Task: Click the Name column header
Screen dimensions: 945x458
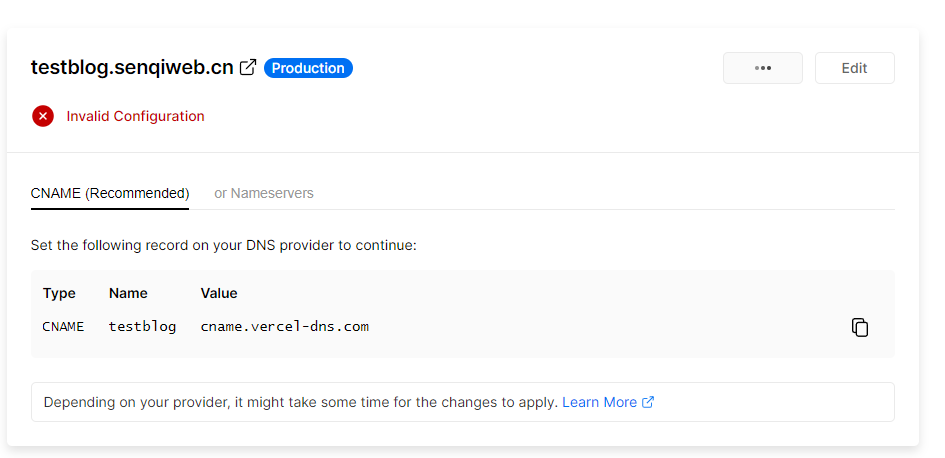Action: click(x=128, y=293)
